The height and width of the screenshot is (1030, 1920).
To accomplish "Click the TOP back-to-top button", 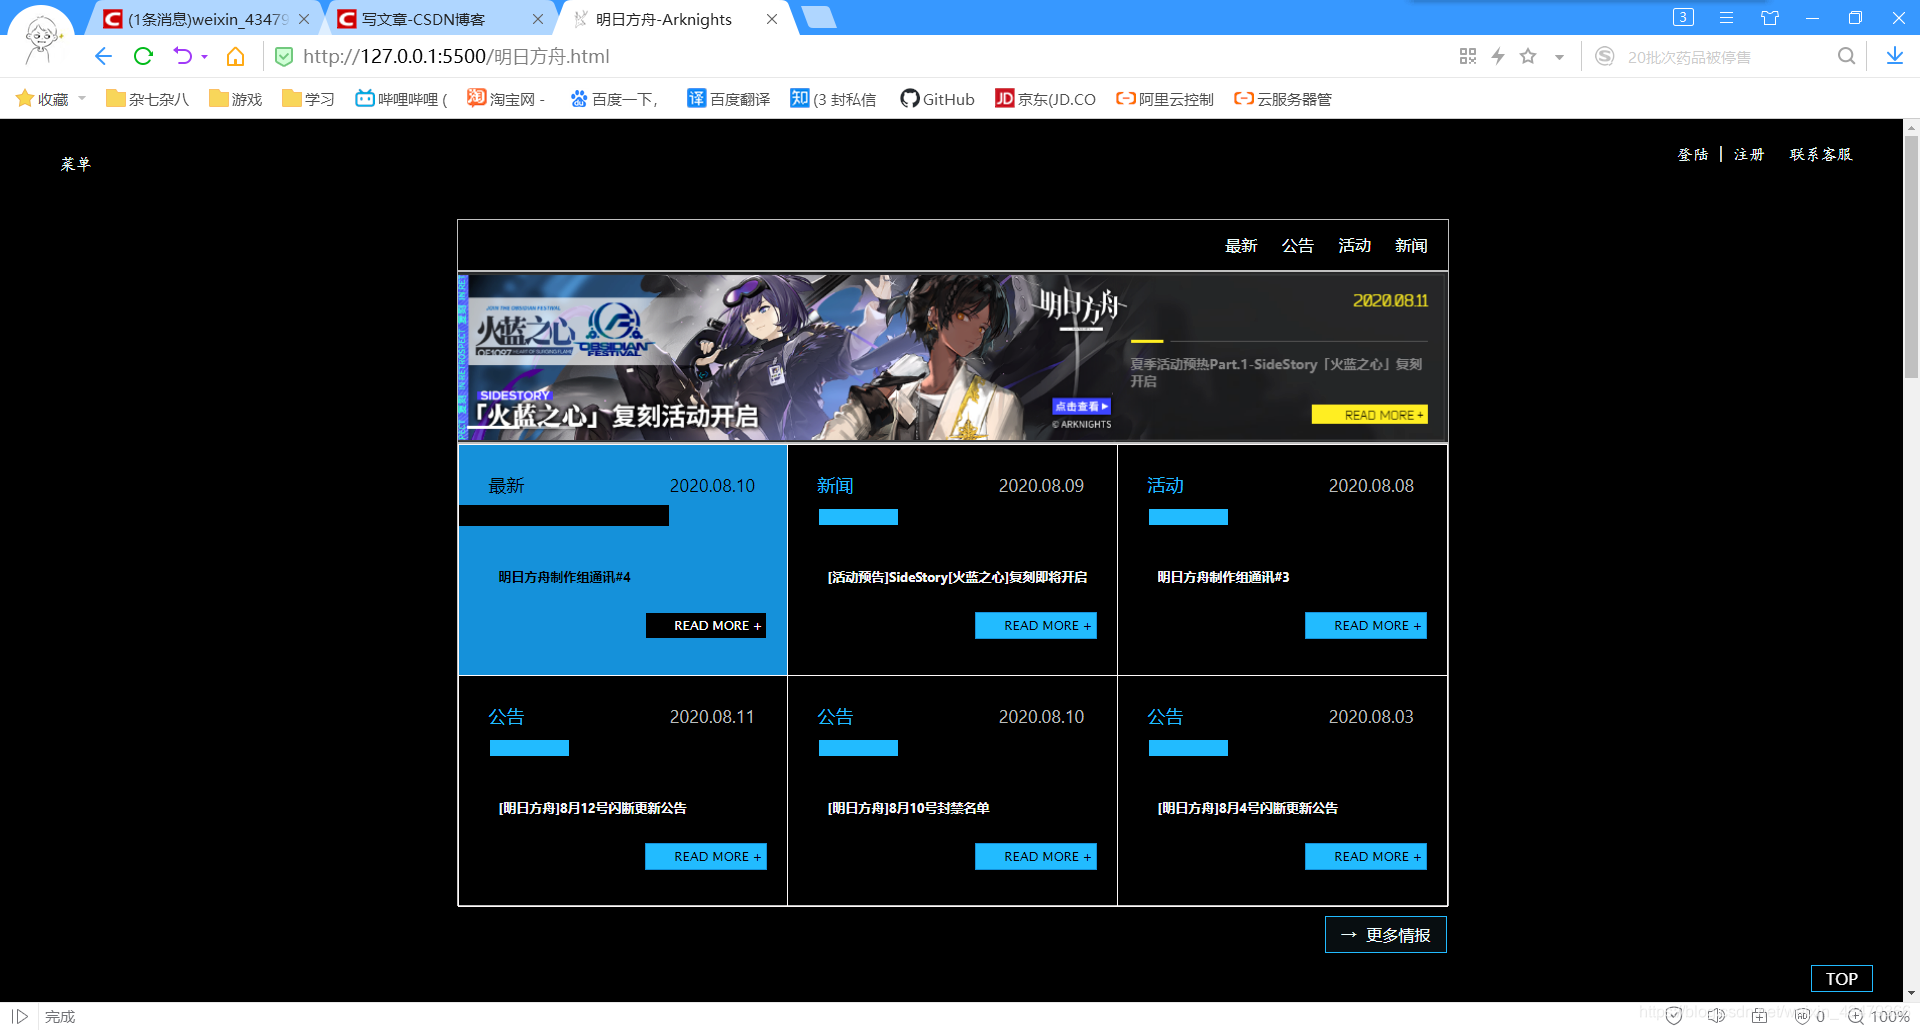I will click(1842, 979).
